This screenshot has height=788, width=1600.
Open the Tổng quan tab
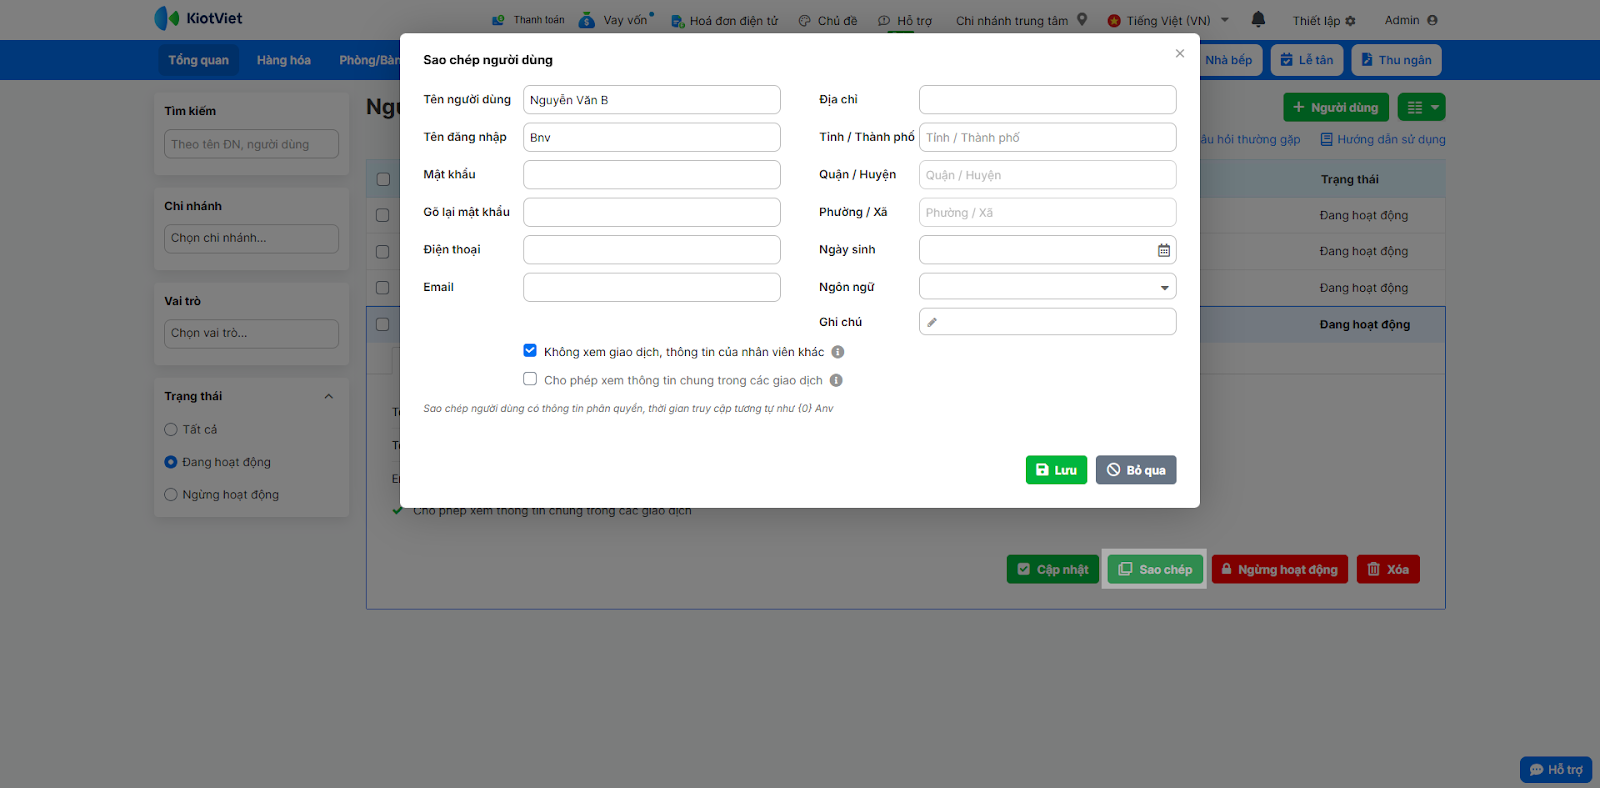198,60
